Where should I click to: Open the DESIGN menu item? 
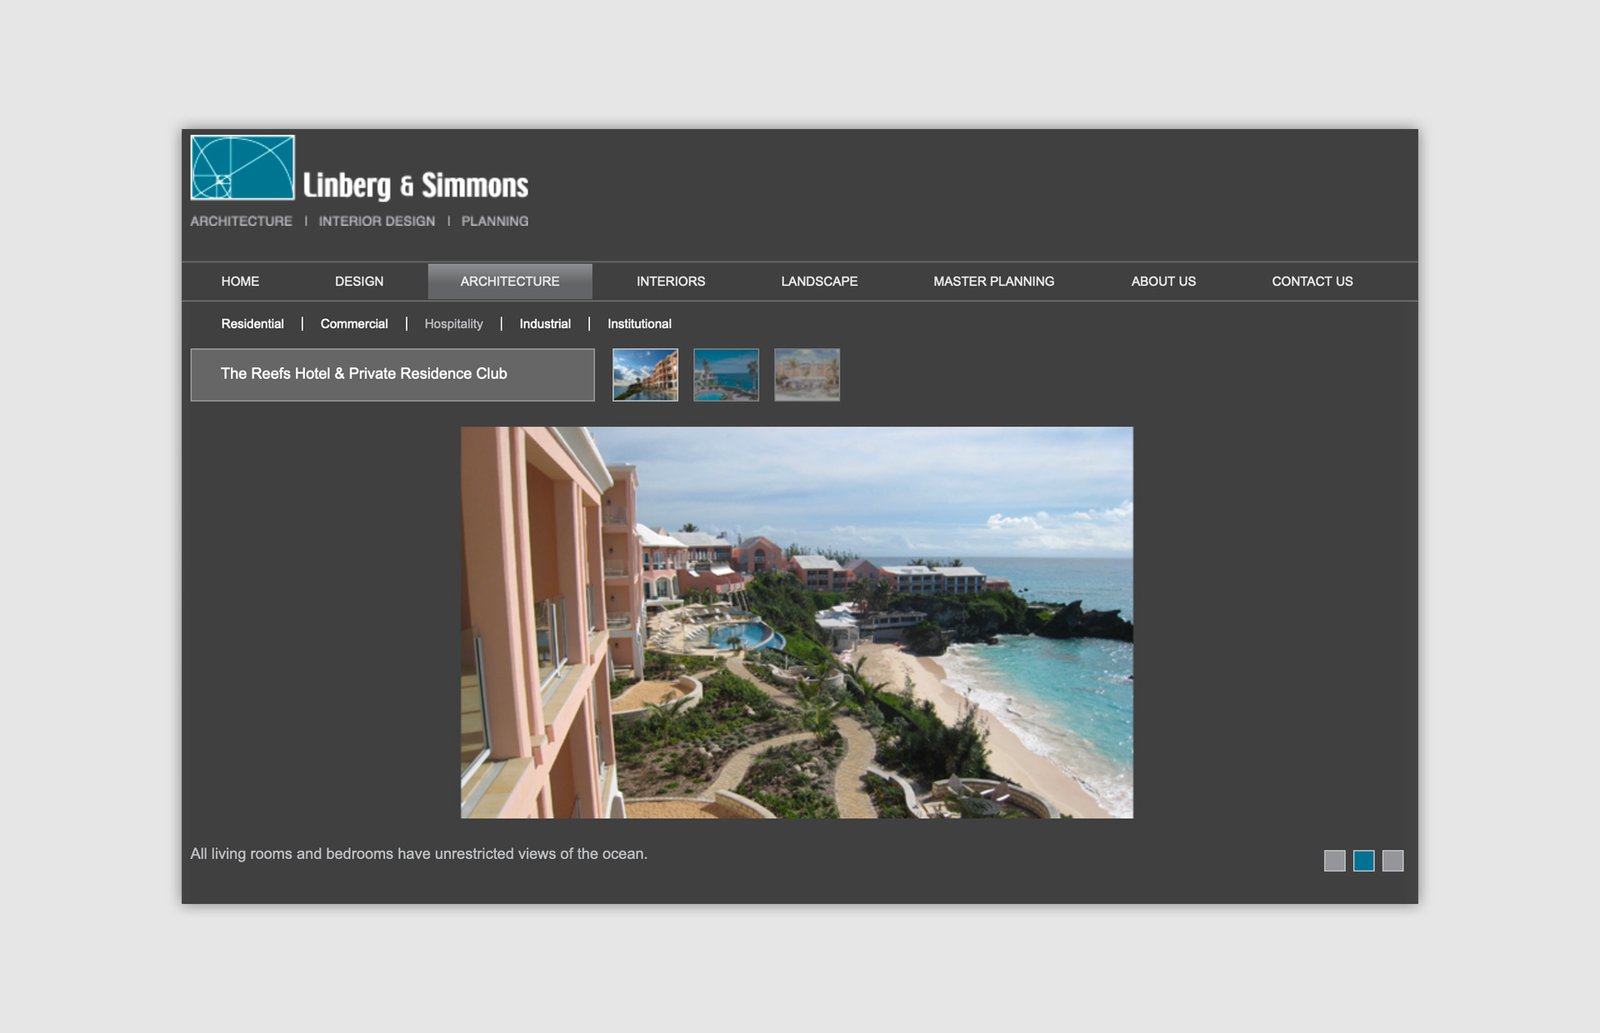coord(359,281)
